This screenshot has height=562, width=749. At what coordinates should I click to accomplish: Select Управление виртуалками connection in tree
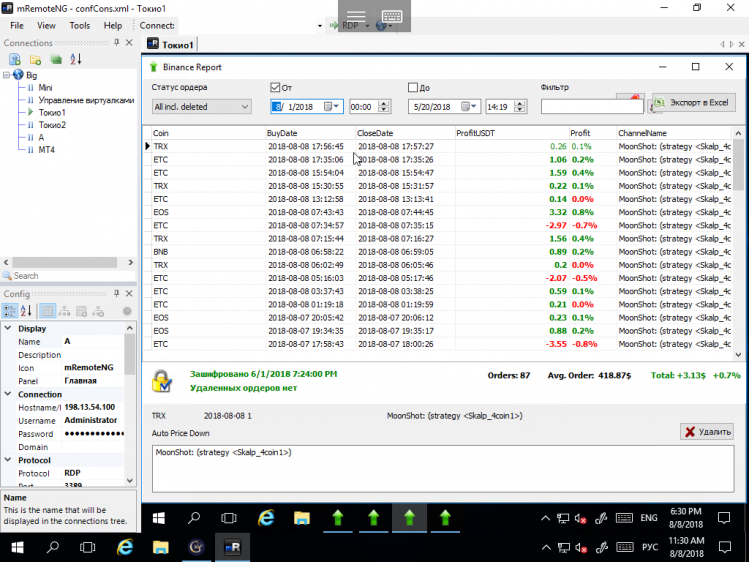86,100
